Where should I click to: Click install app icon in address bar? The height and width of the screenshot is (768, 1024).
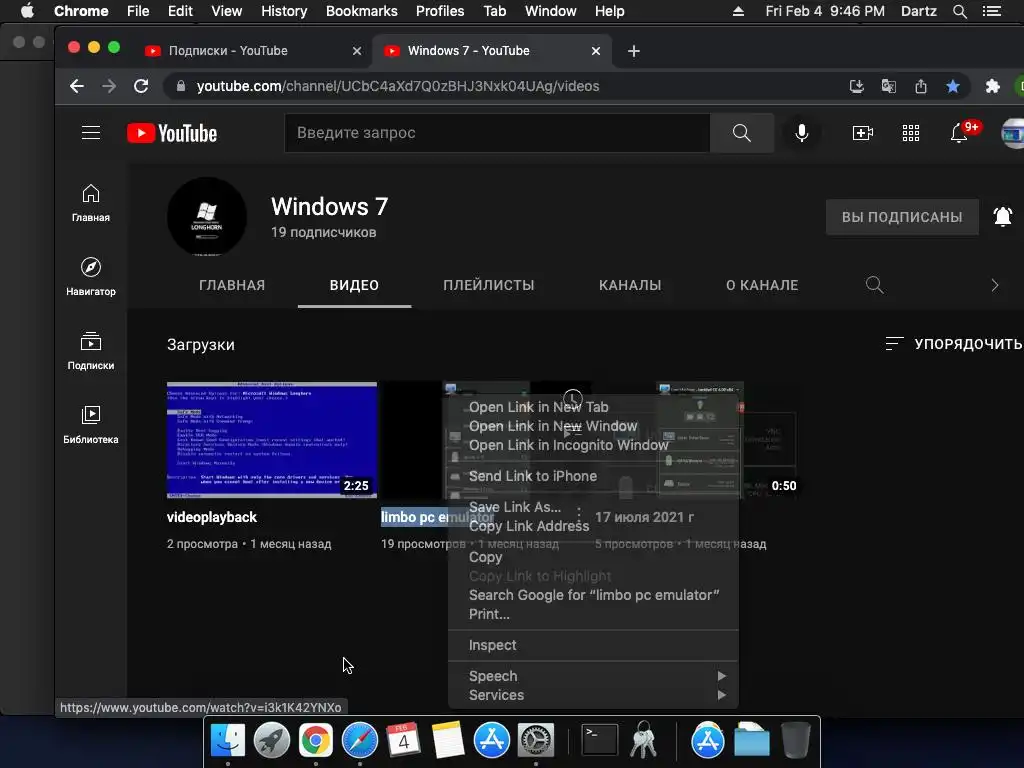click(x=857, y=86)
